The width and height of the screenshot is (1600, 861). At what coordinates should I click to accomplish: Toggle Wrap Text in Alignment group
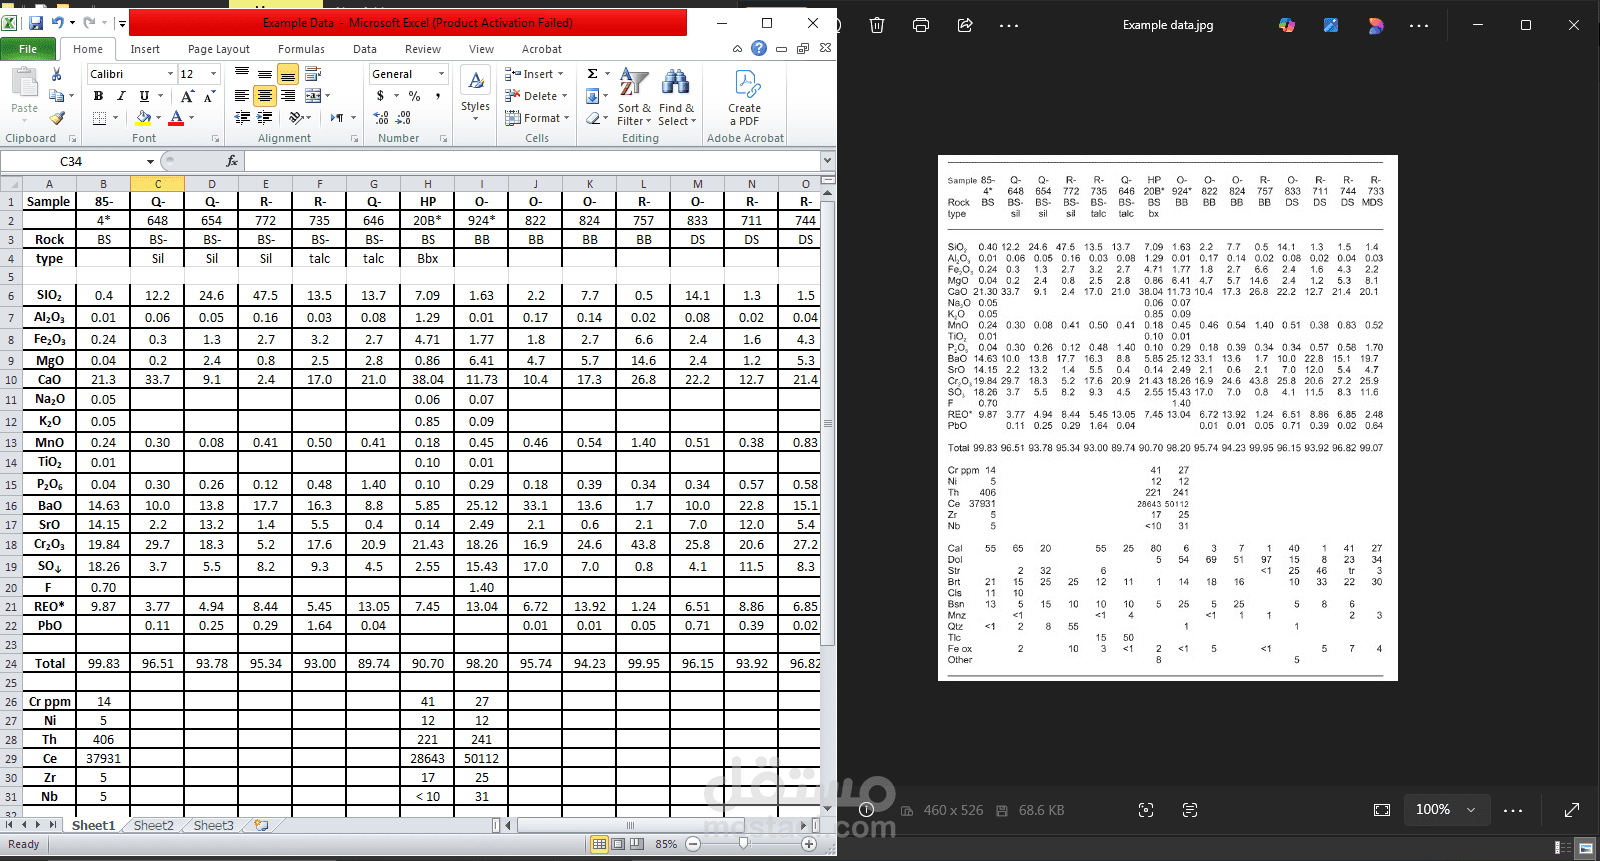click(x=313, y=73)
